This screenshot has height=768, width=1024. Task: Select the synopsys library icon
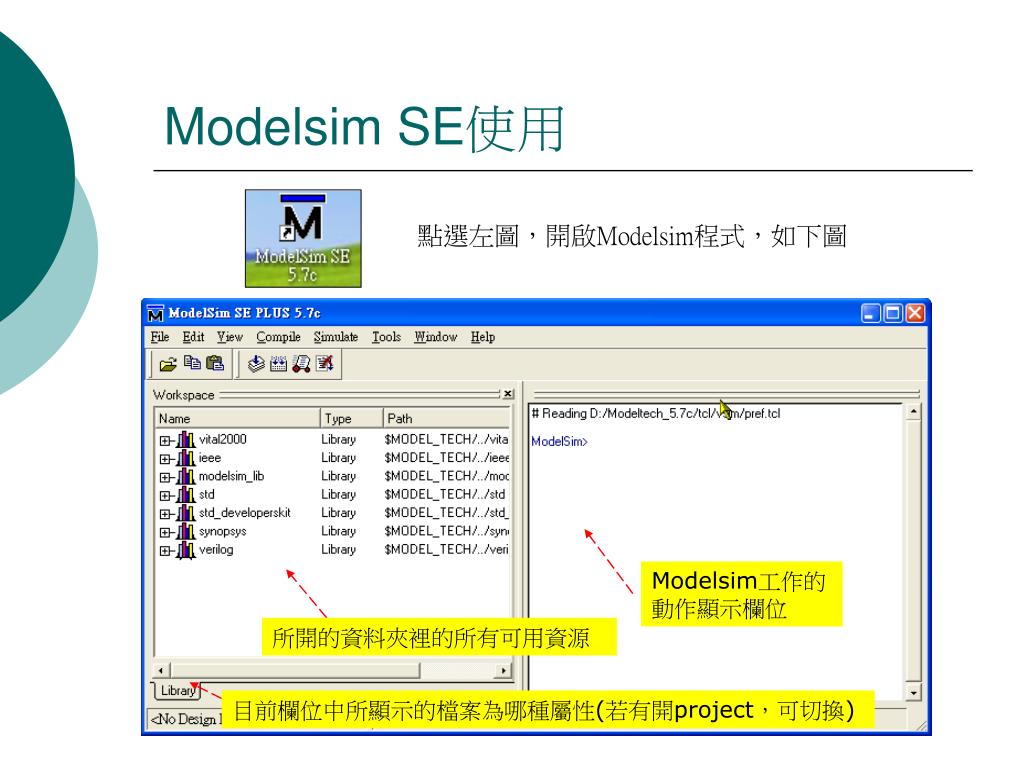186,531
